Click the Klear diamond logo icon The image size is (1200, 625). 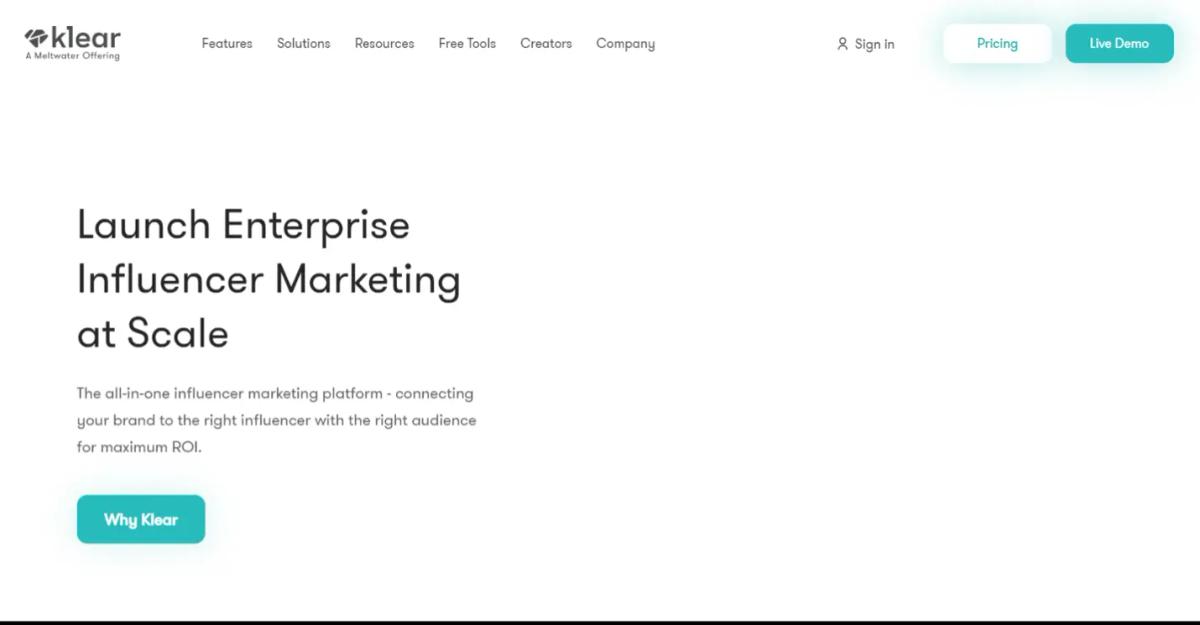pos(35,38)
